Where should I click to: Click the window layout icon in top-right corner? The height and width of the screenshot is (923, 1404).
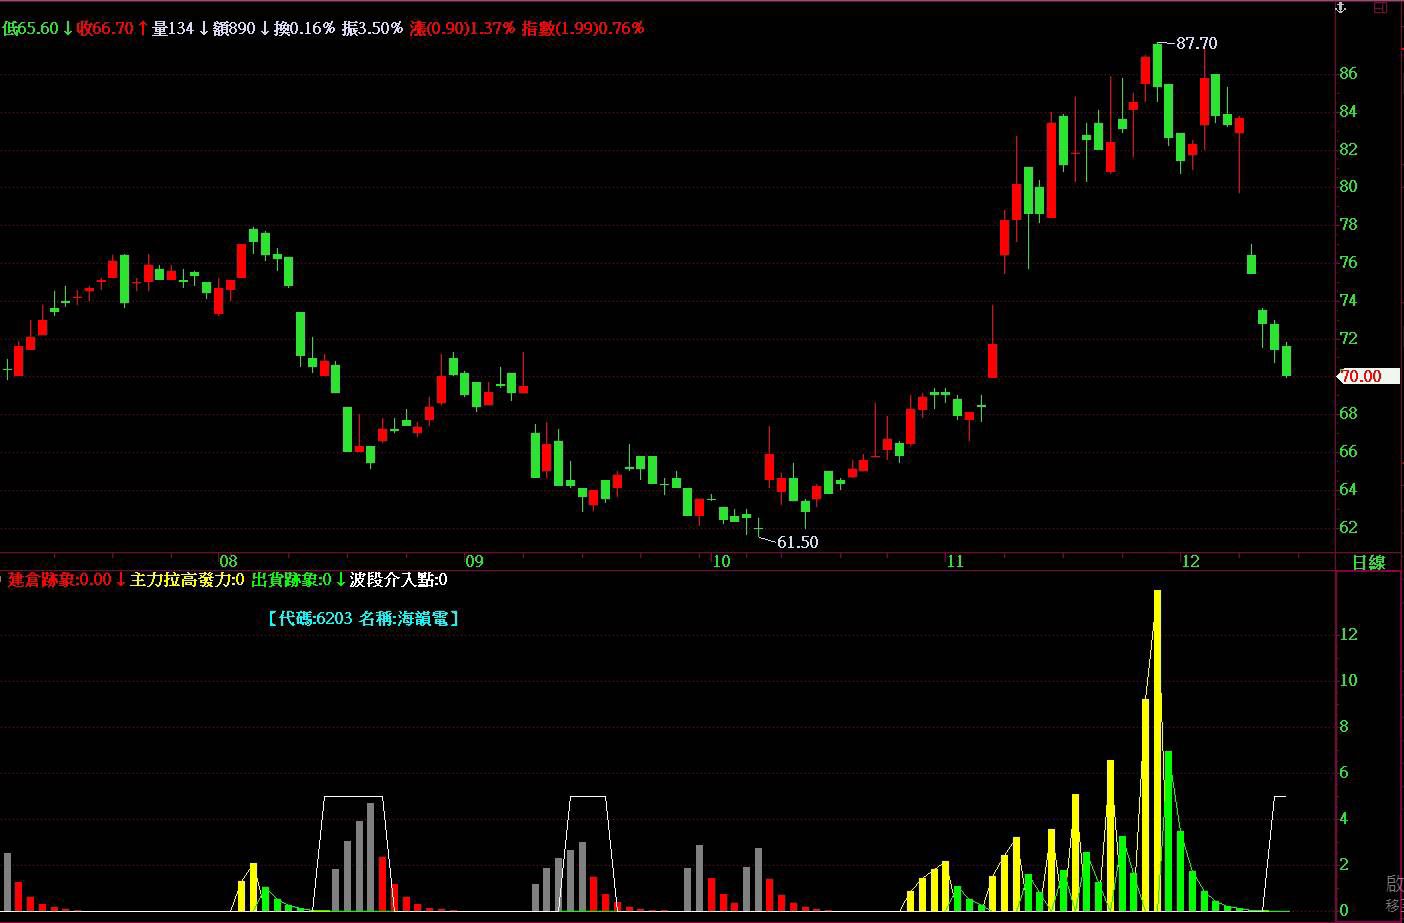coord(1381,7)
